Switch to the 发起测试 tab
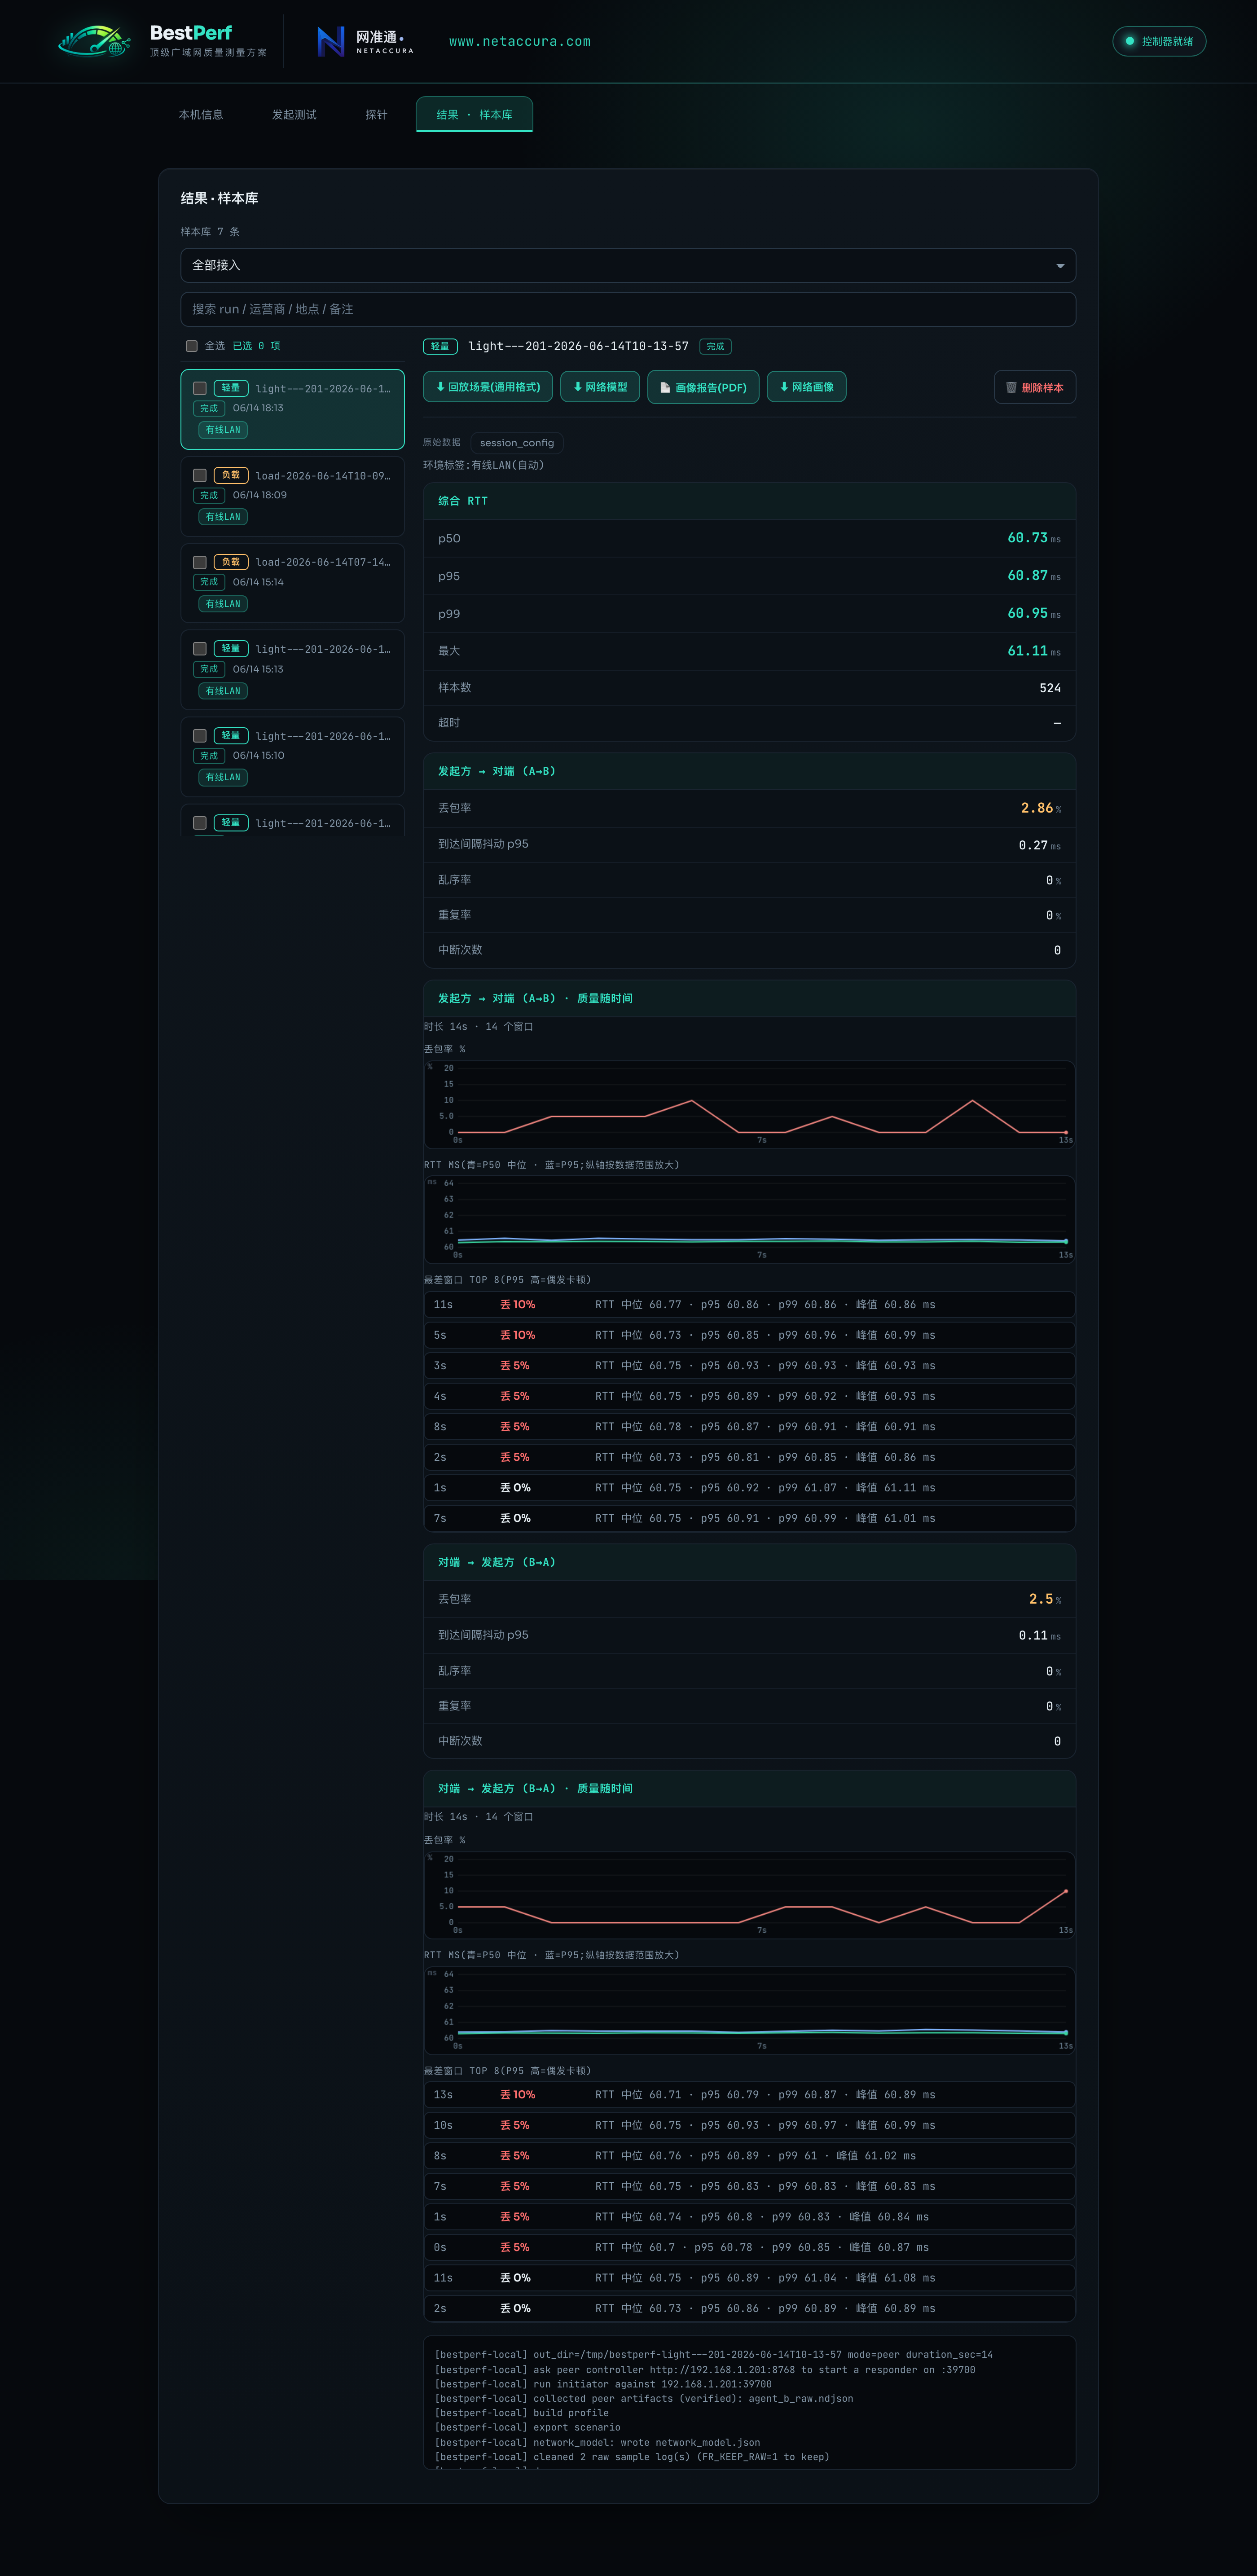This screenshot has height=2576, width=1257. (294, 115)
